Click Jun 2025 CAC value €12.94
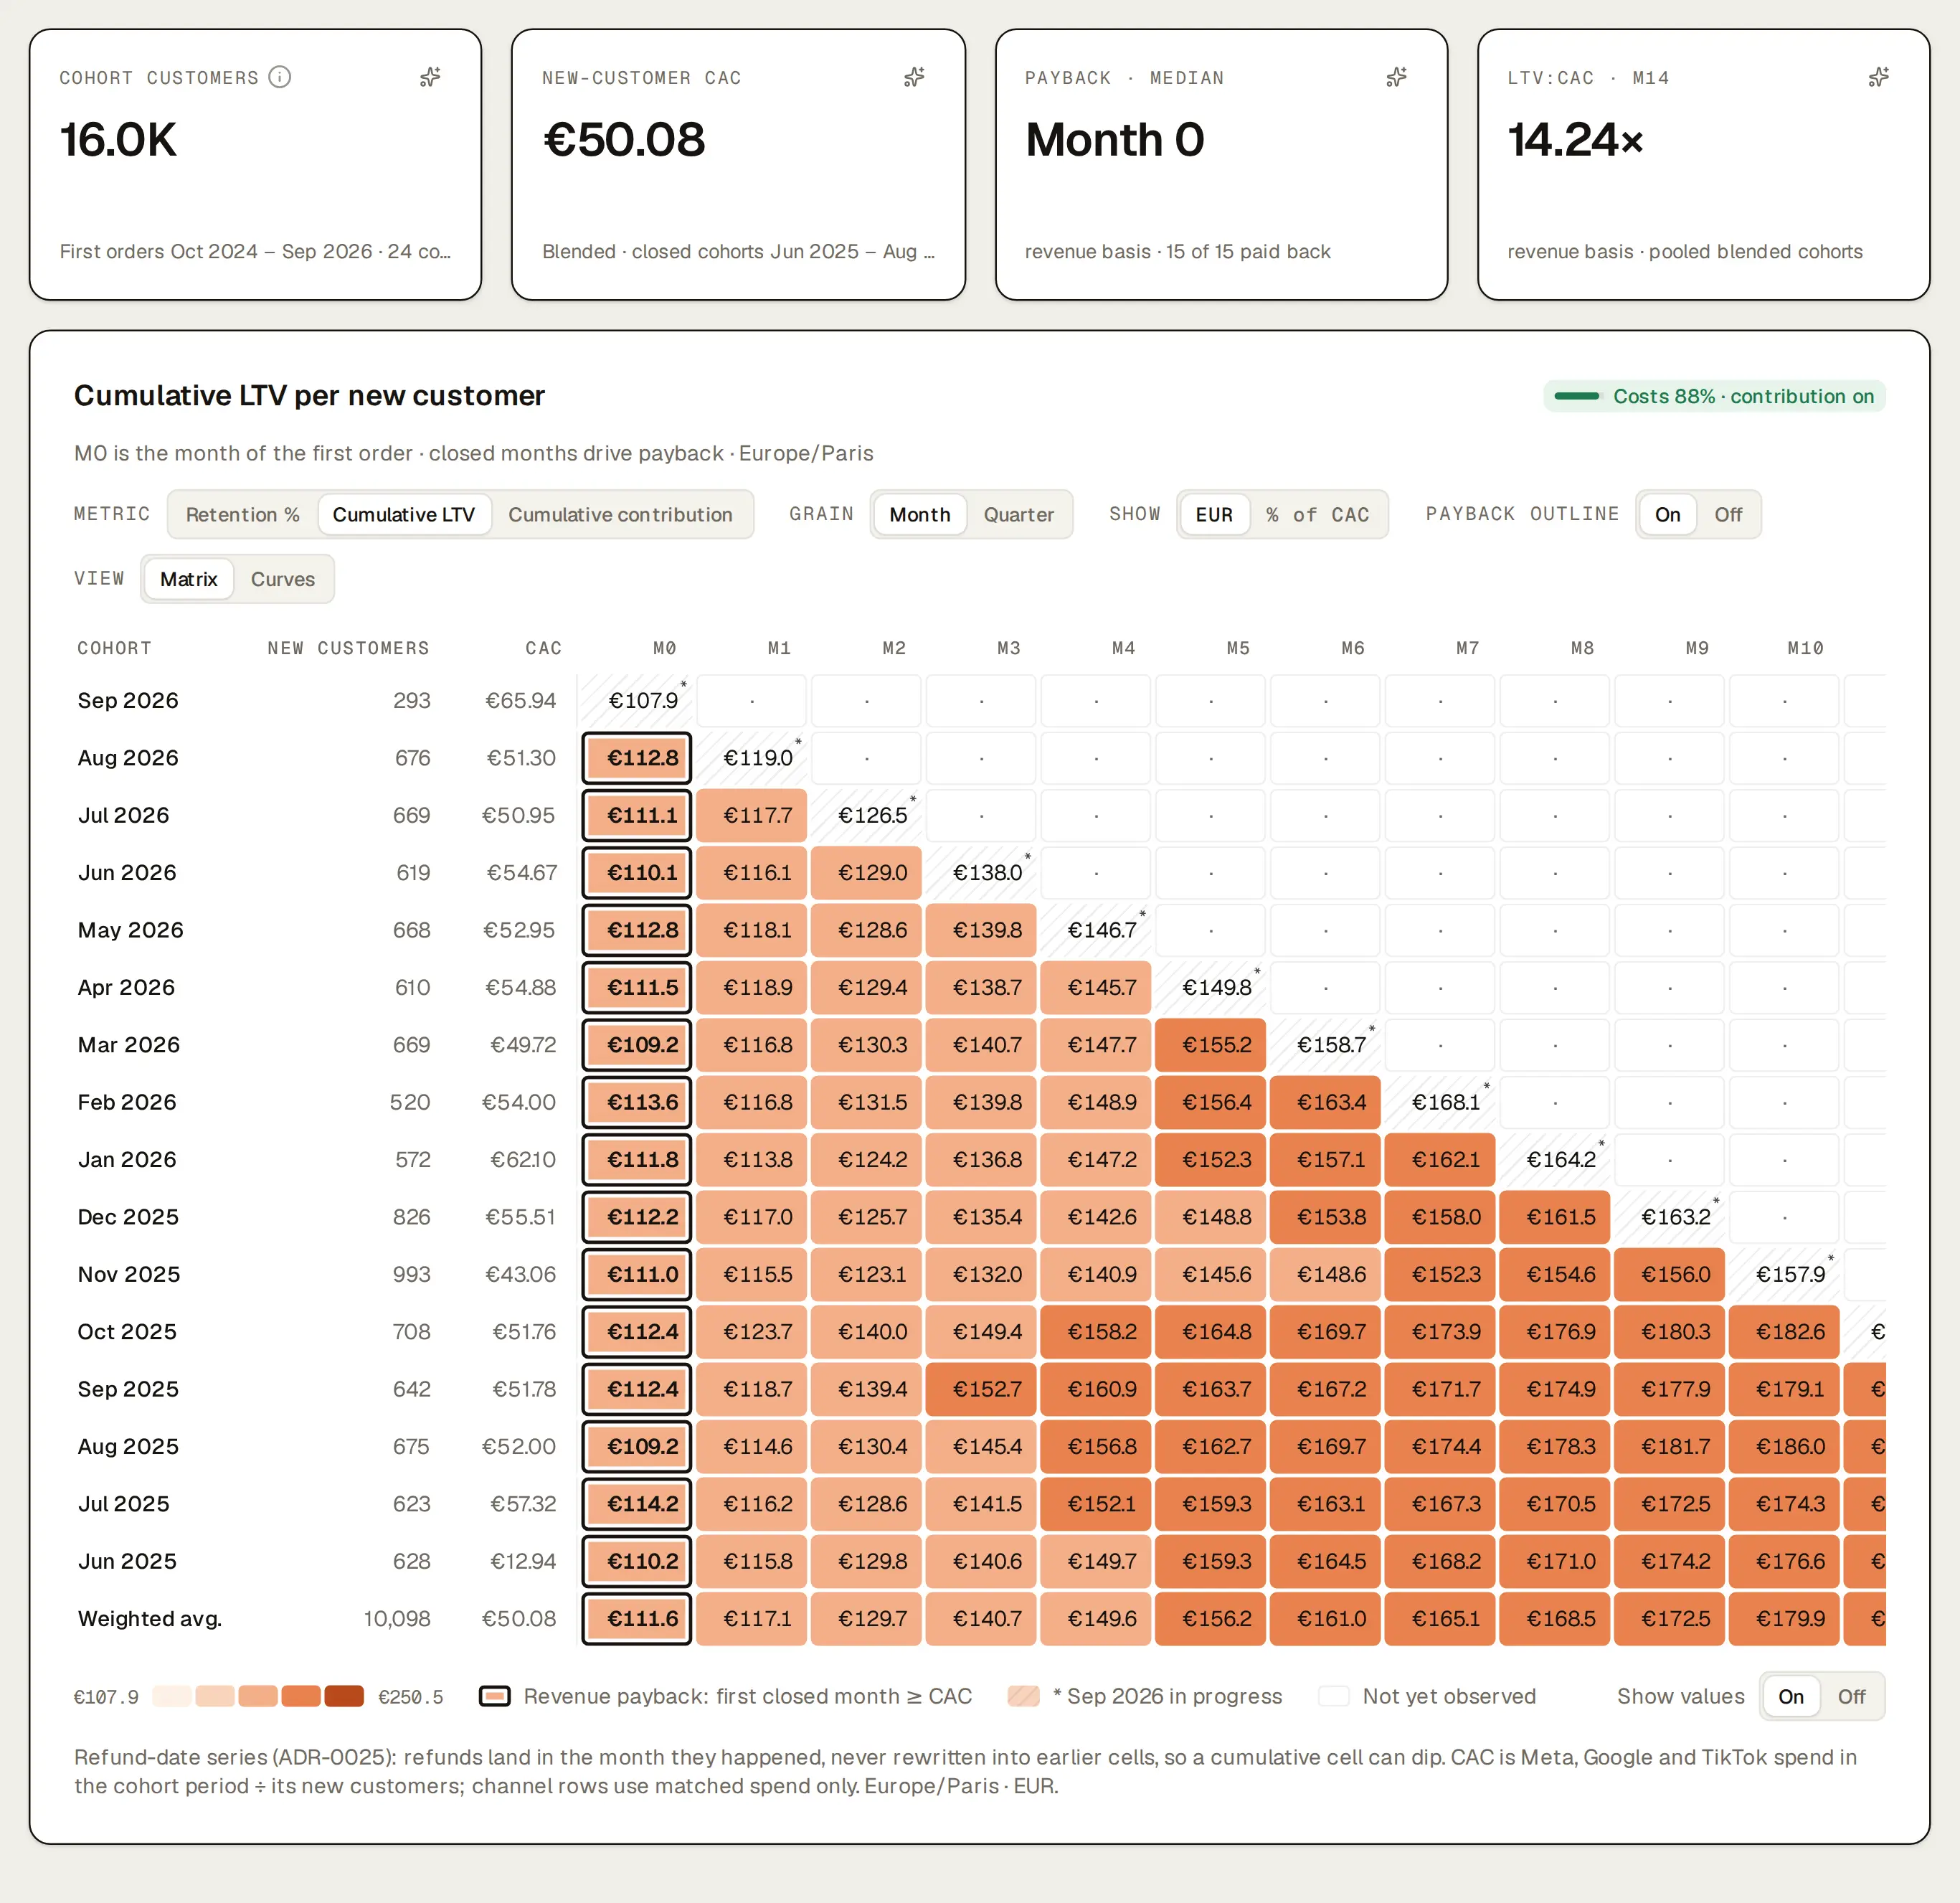1960x1903 pixels. (x=523, y=1561)
